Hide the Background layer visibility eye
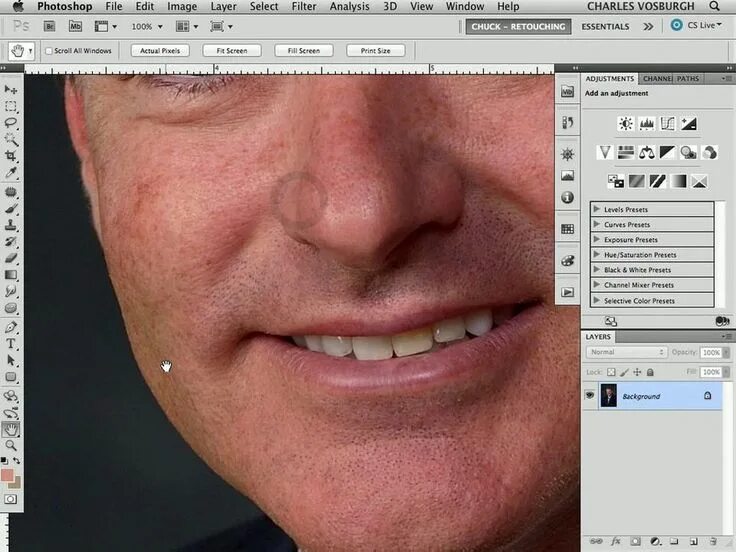736x552 pixels. (x=590, y=396)
